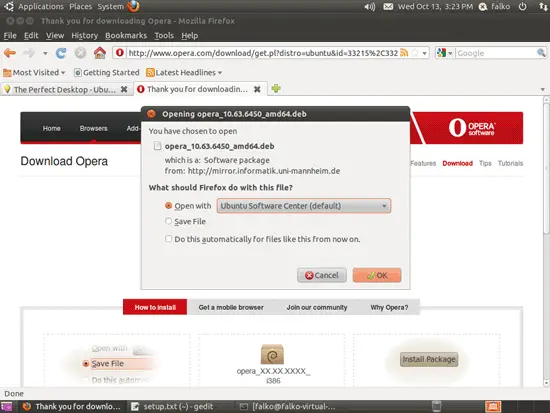Open the View menu
The height and width of the screenshot is (413, 550).
click(x=55, y=35)
